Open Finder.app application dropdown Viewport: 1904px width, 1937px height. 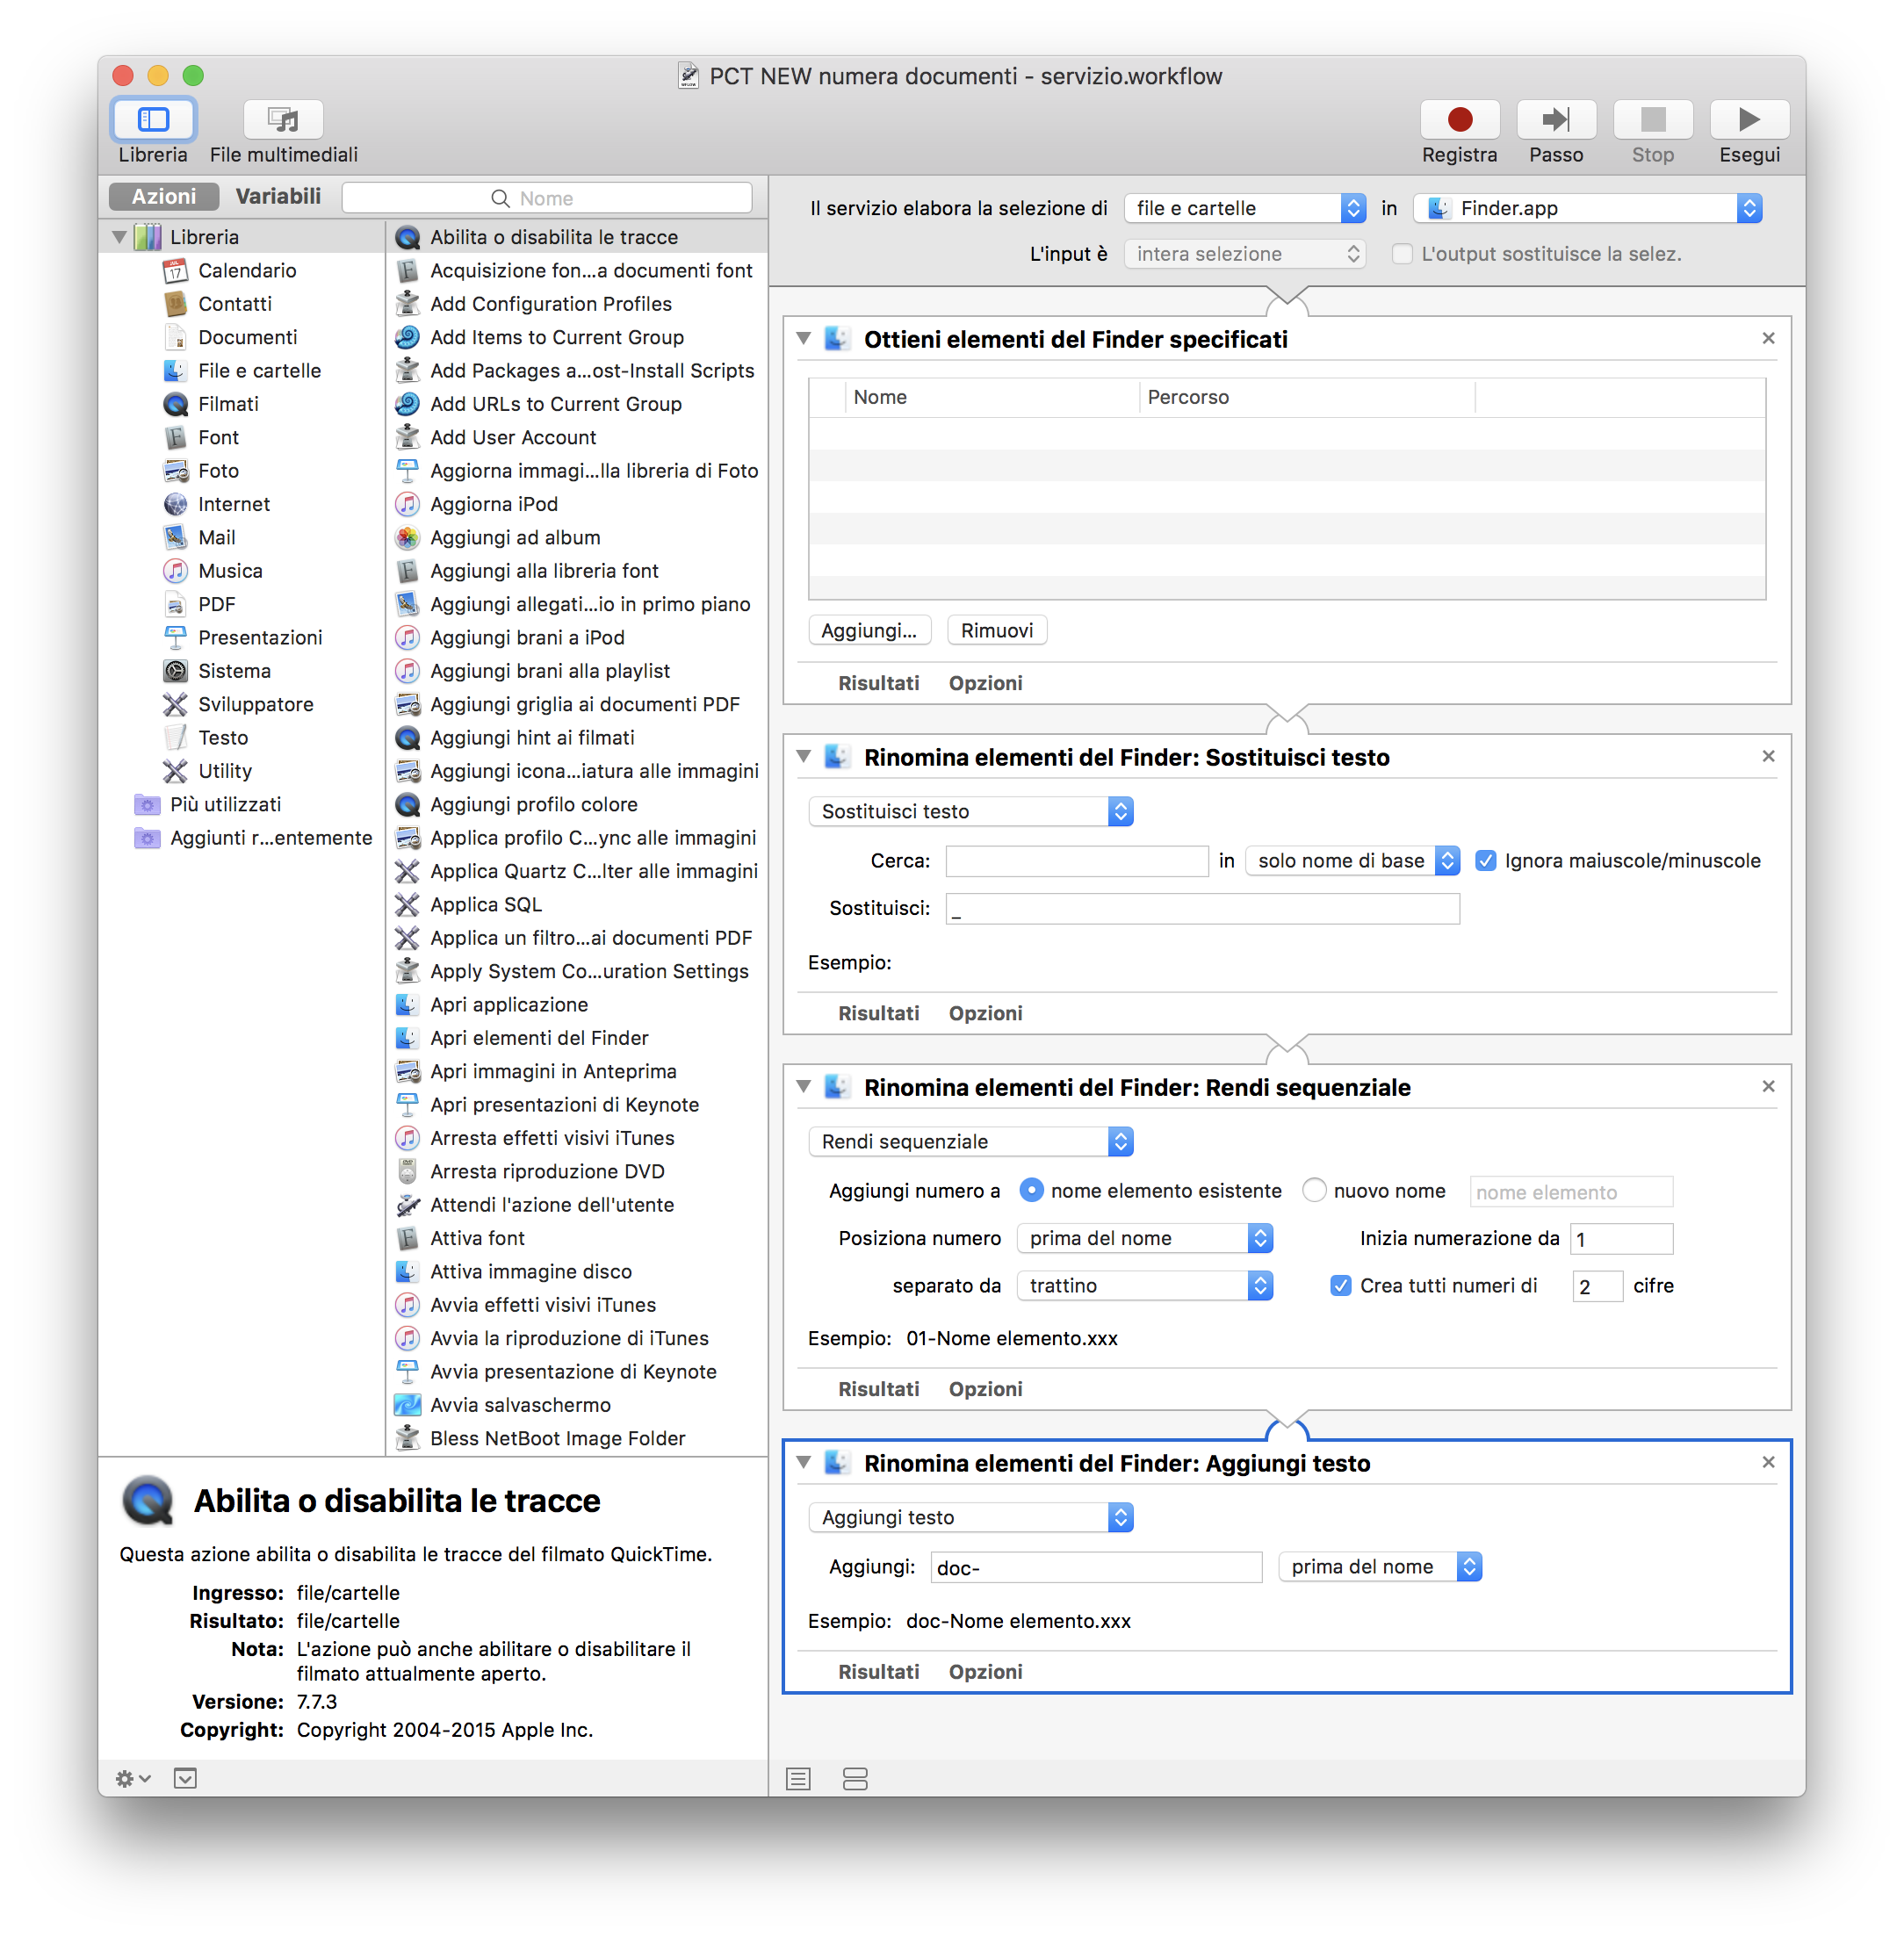1587,208
